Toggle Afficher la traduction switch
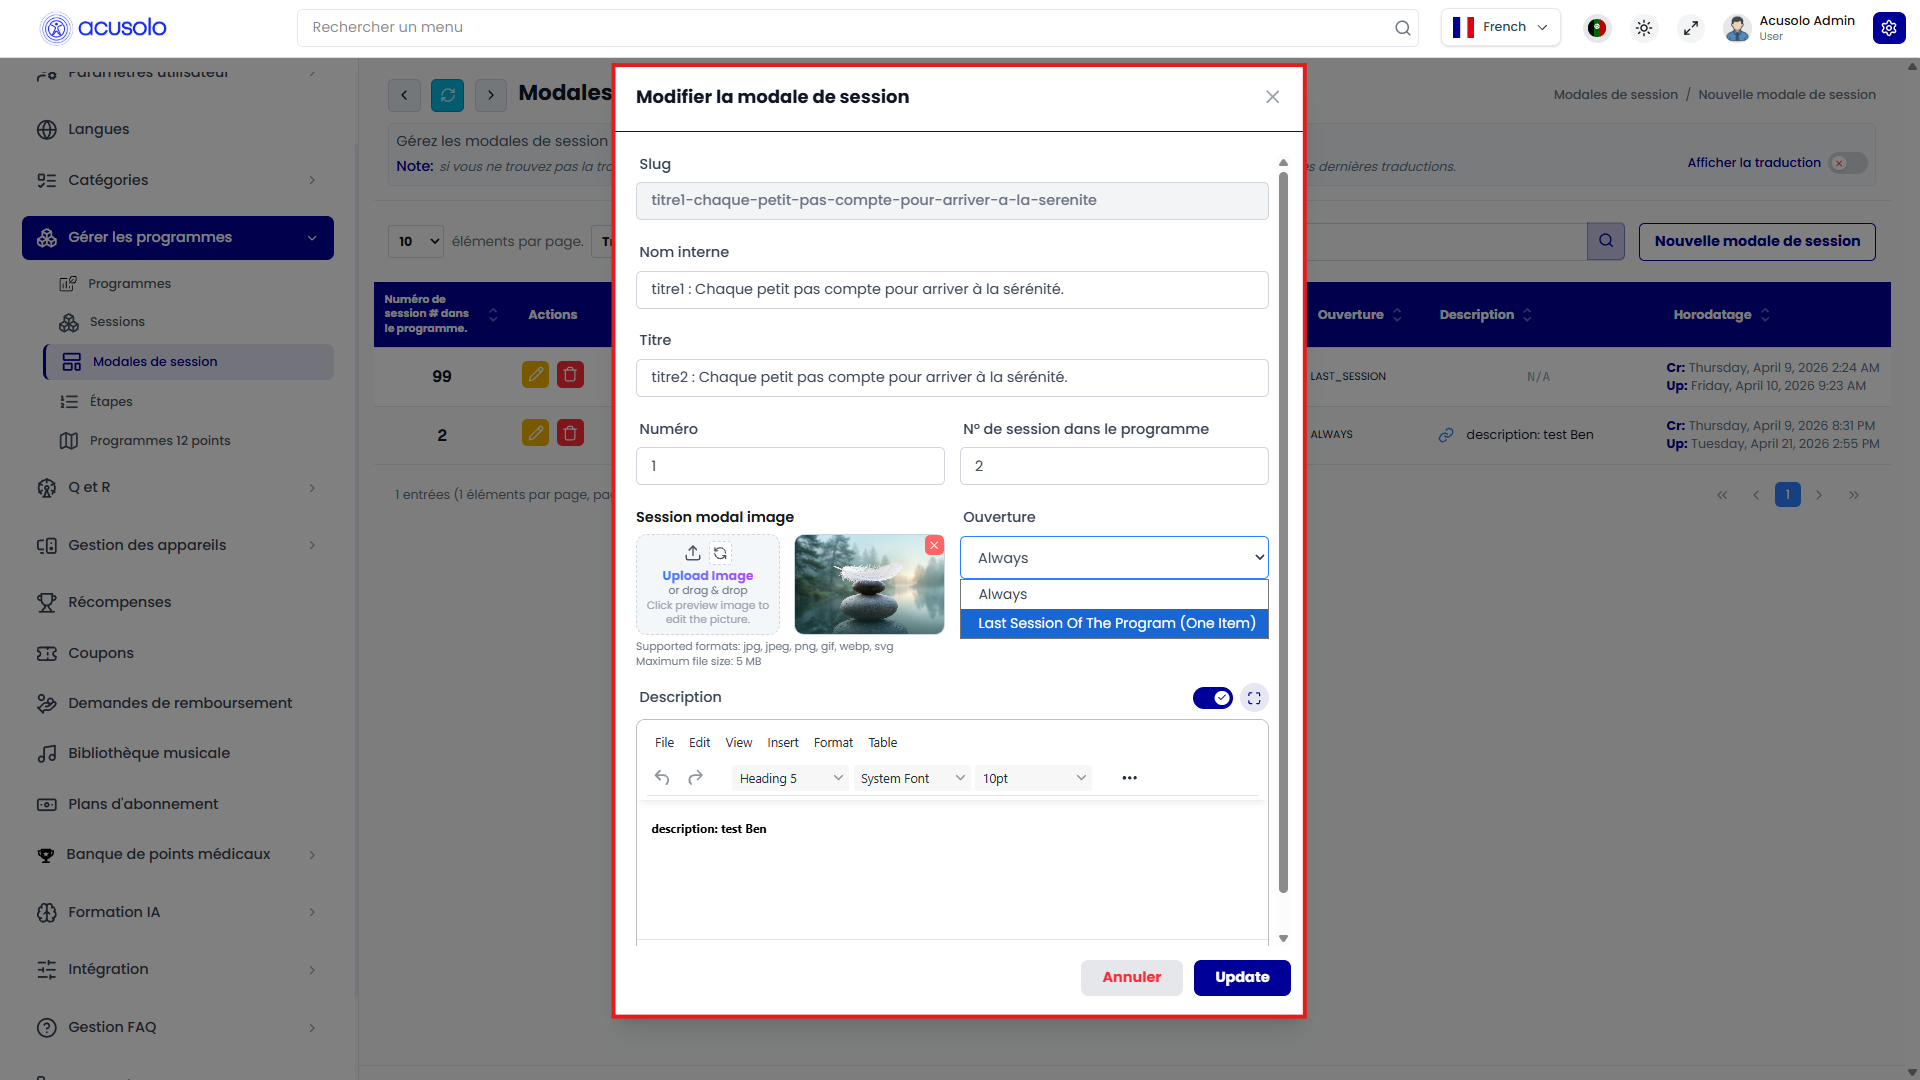 pos(1848,163)
